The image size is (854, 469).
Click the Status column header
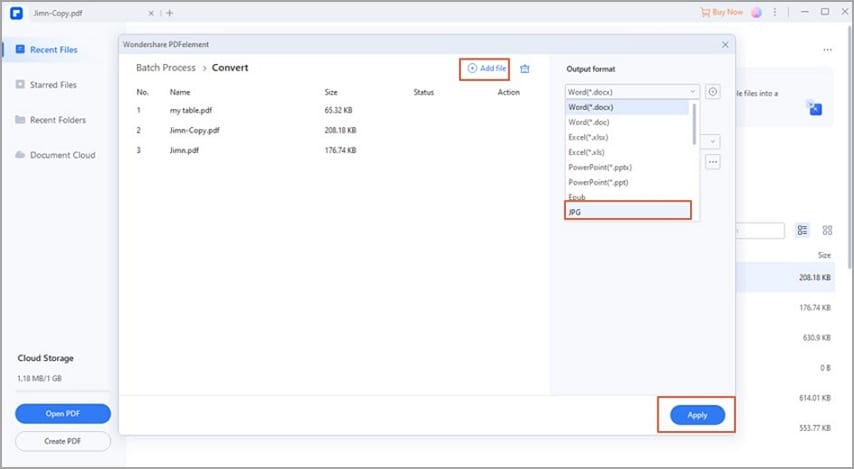coord(423,92)
